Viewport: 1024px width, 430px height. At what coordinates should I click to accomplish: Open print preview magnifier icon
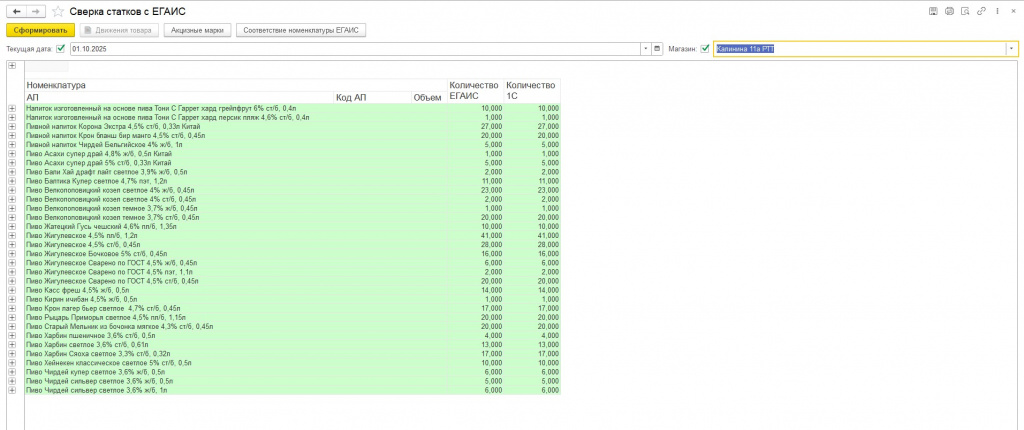[965, 11]
